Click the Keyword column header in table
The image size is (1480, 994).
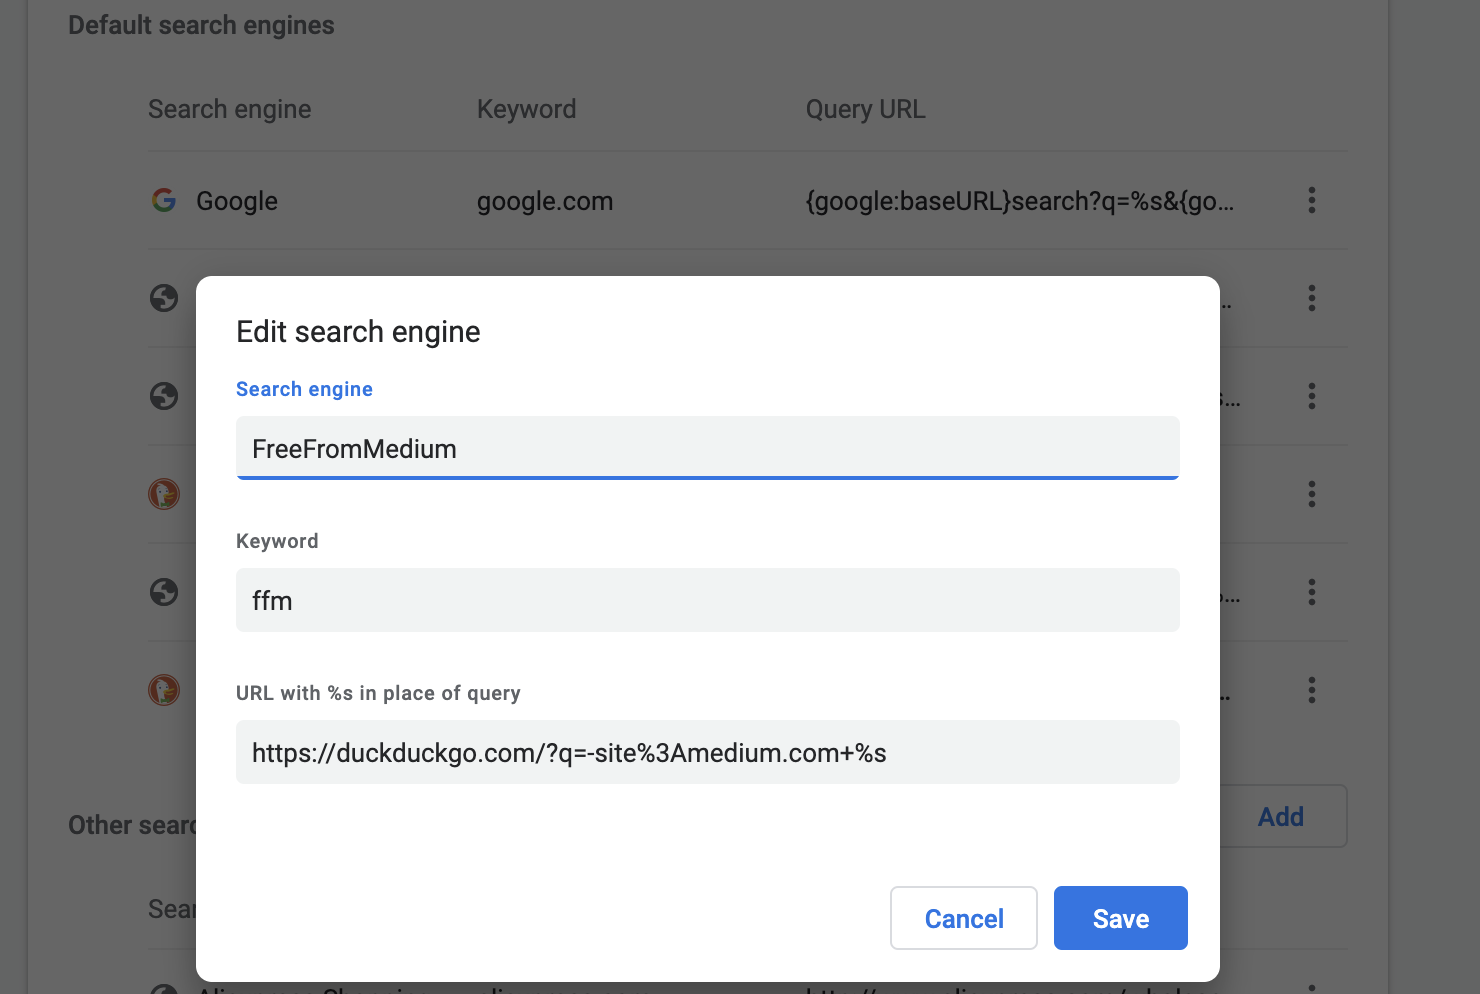[x=526, y=109]
